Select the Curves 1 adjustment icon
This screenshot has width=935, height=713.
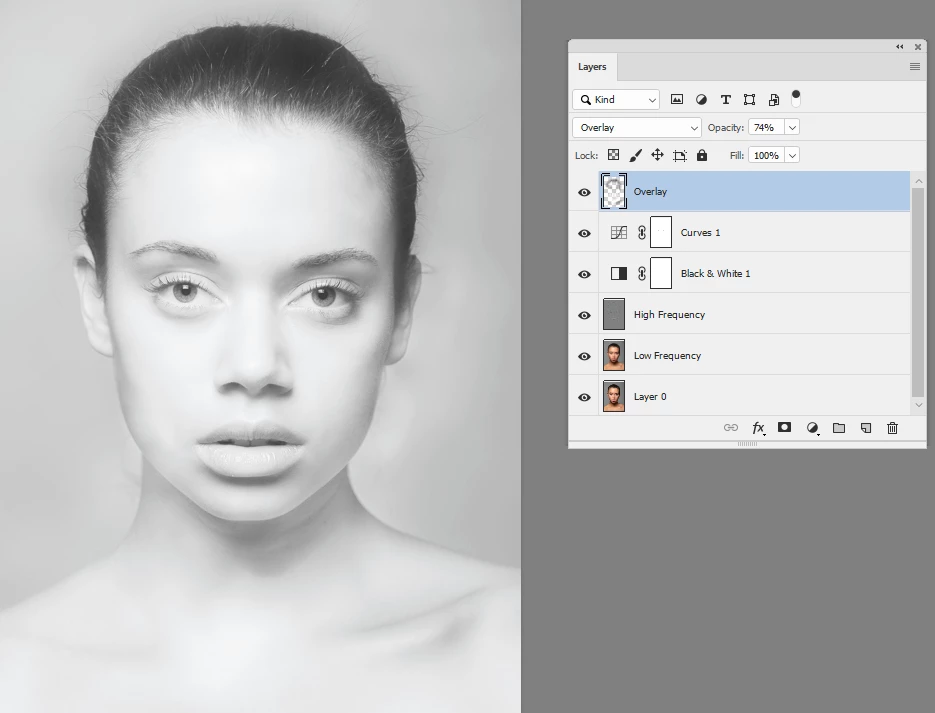click(618, 232)
